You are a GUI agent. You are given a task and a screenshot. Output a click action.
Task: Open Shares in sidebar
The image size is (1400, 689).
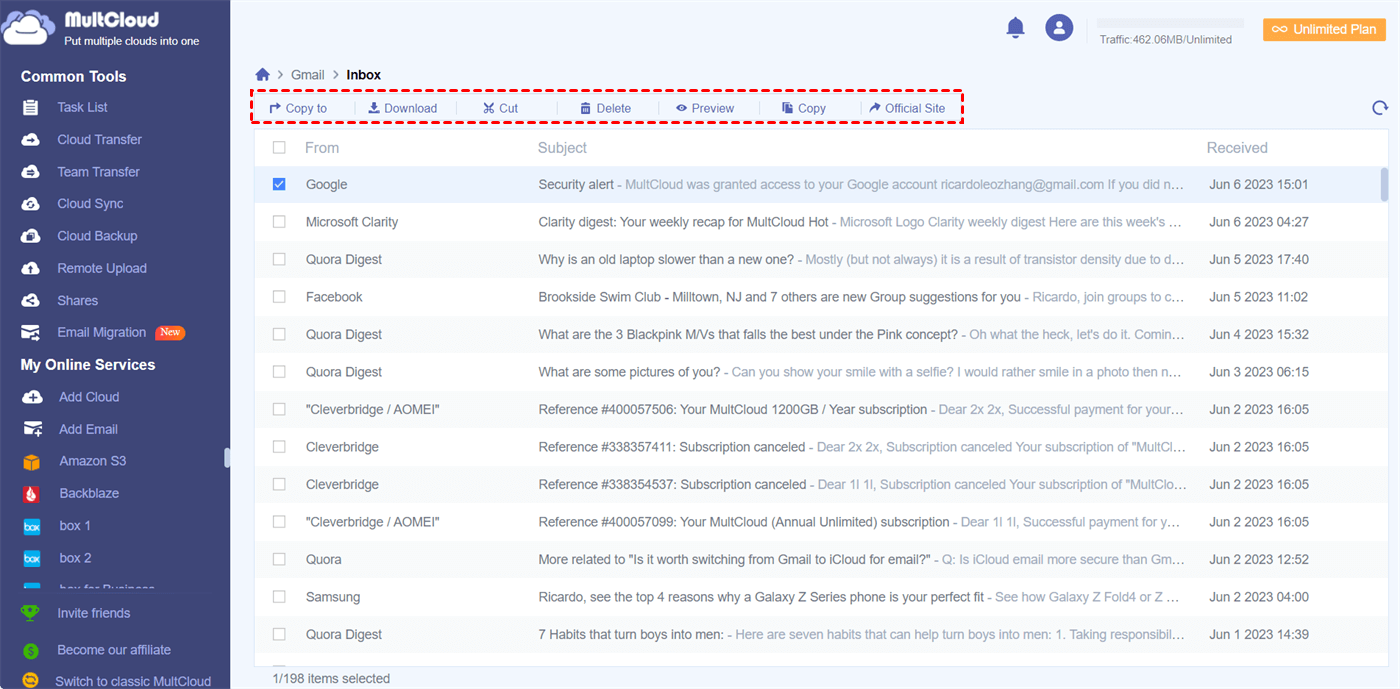77,300
